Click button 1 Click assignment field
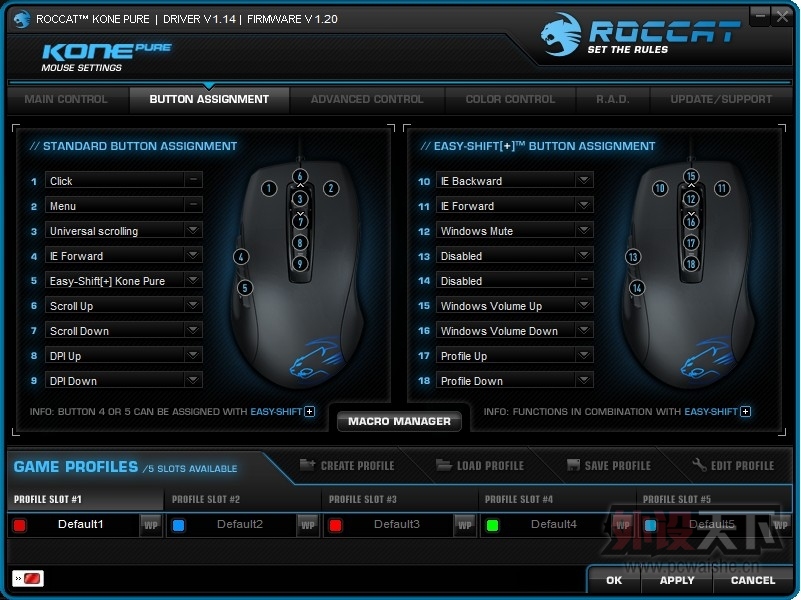Viewport: 801px width, 600px height. click(124, 180)
